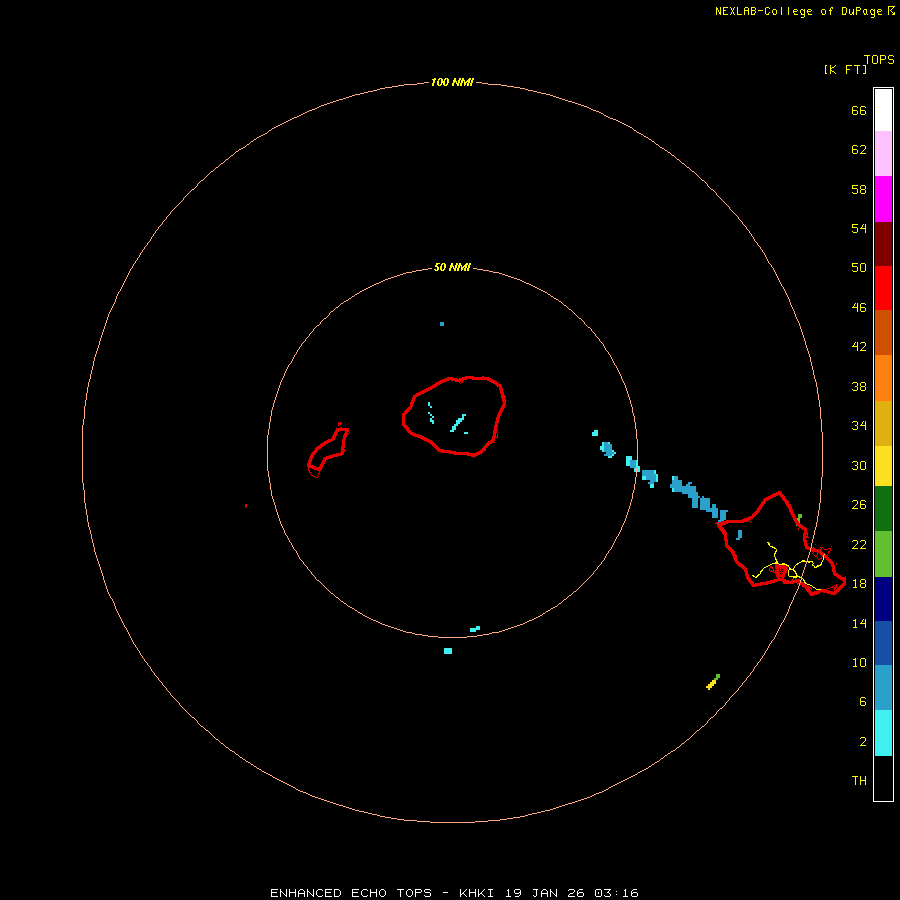
Task: Select the bright red legend color band
Action: 883,288
